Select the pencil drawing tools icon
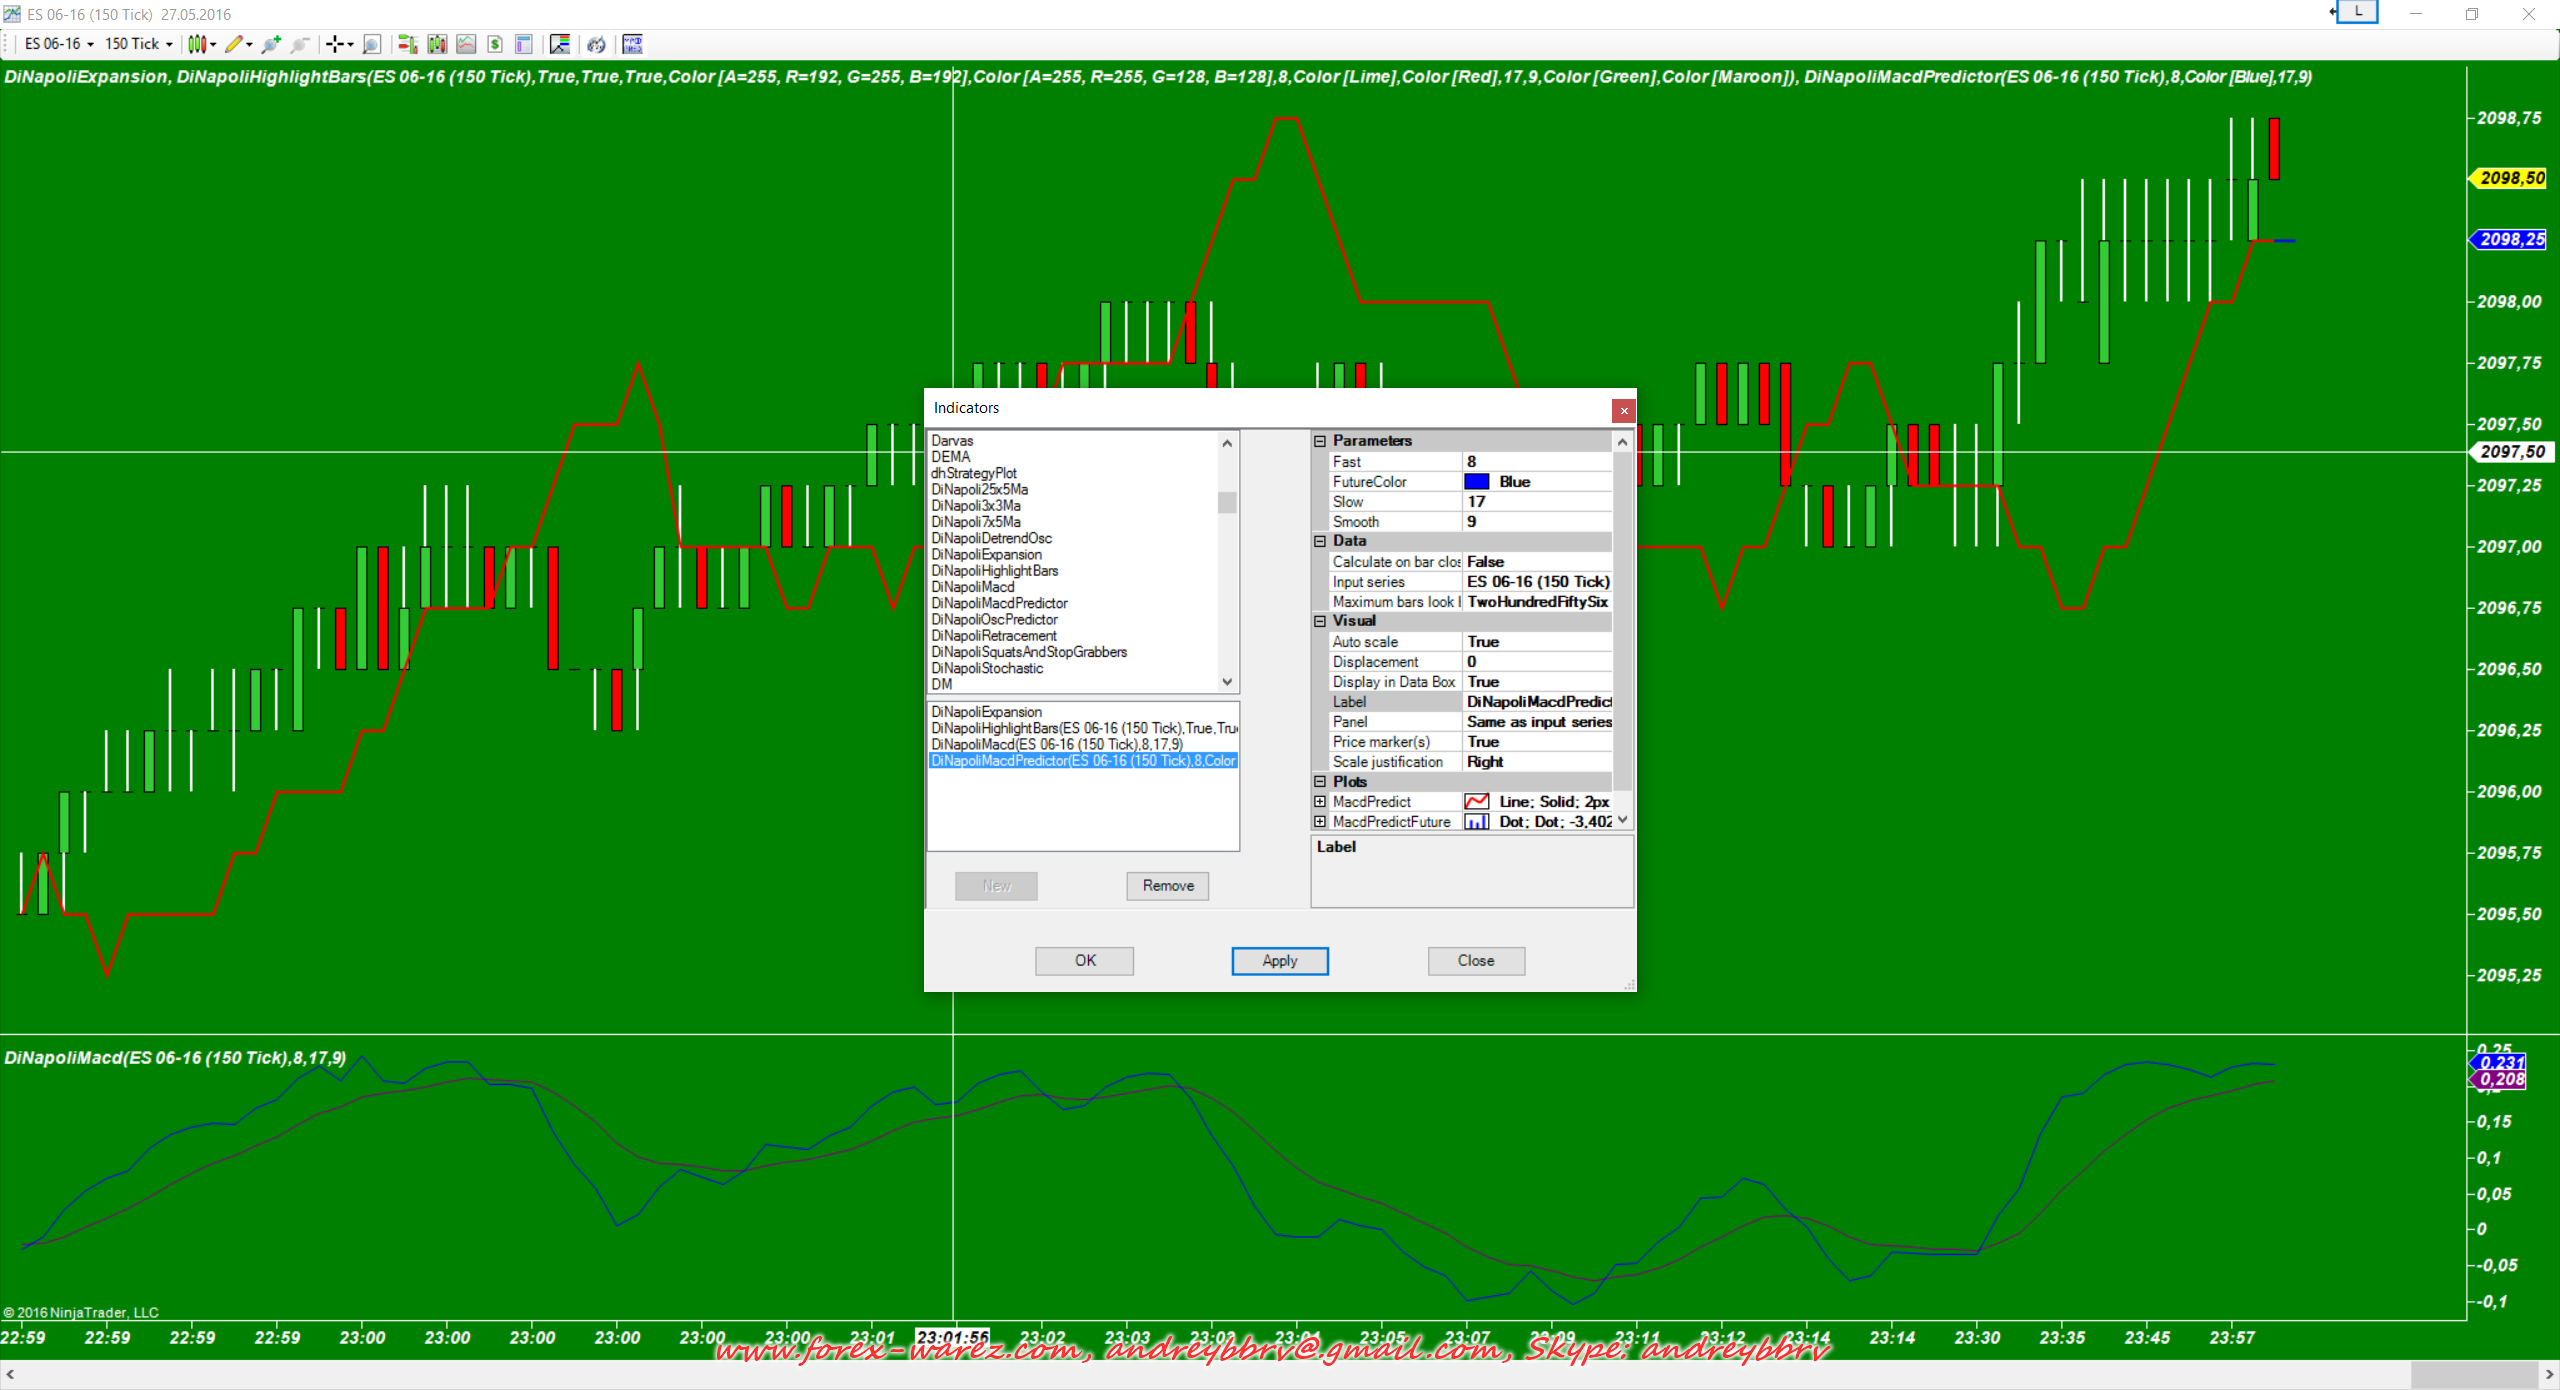This screenshot has height=1390, width=2560. click(233, 44)
